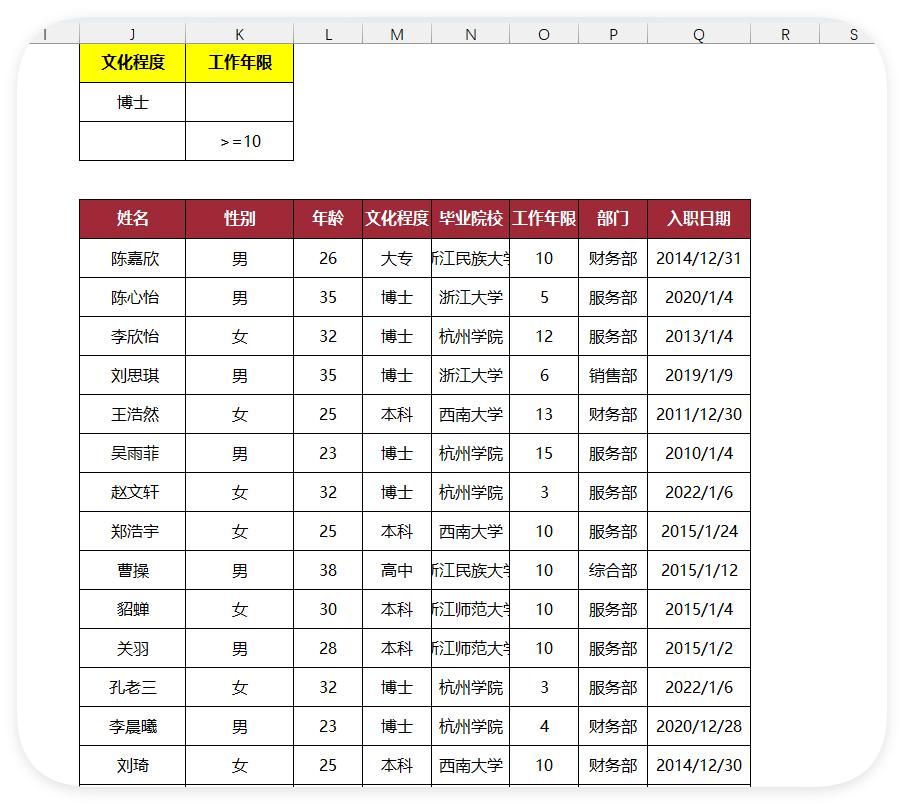Select the name cell 曹操
The height and width of the screenshot is (804, 904).
pyautogui.click(x=132, y=571)
